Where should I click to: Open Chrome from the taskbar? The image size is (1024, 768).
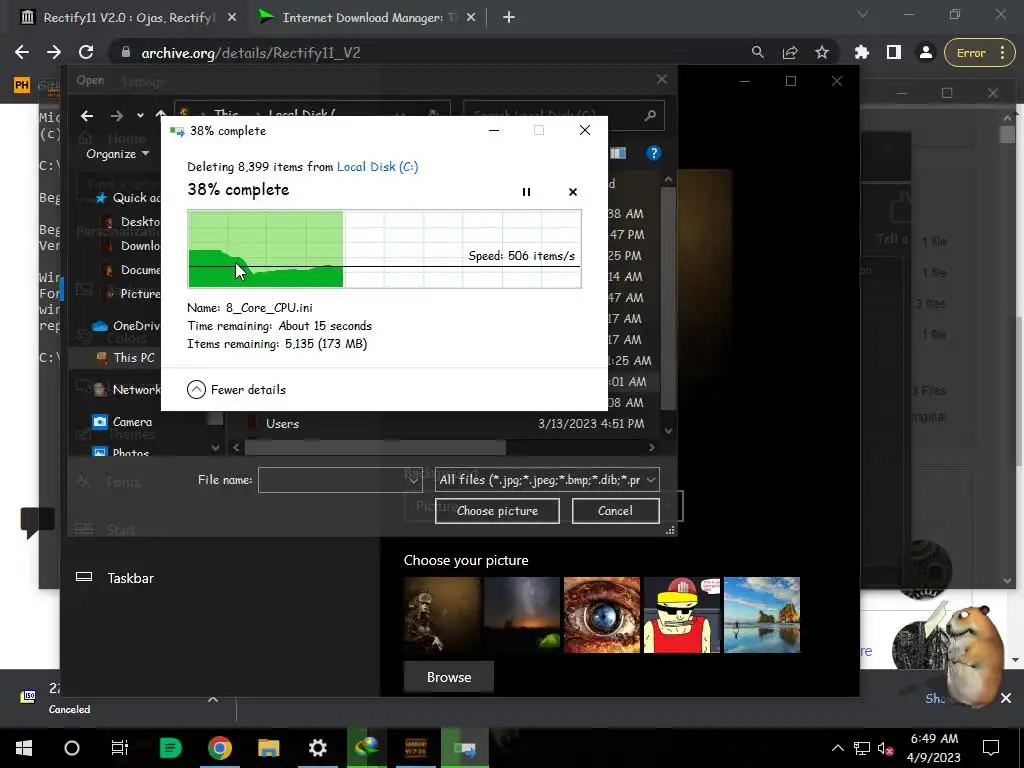click(220, 748)
